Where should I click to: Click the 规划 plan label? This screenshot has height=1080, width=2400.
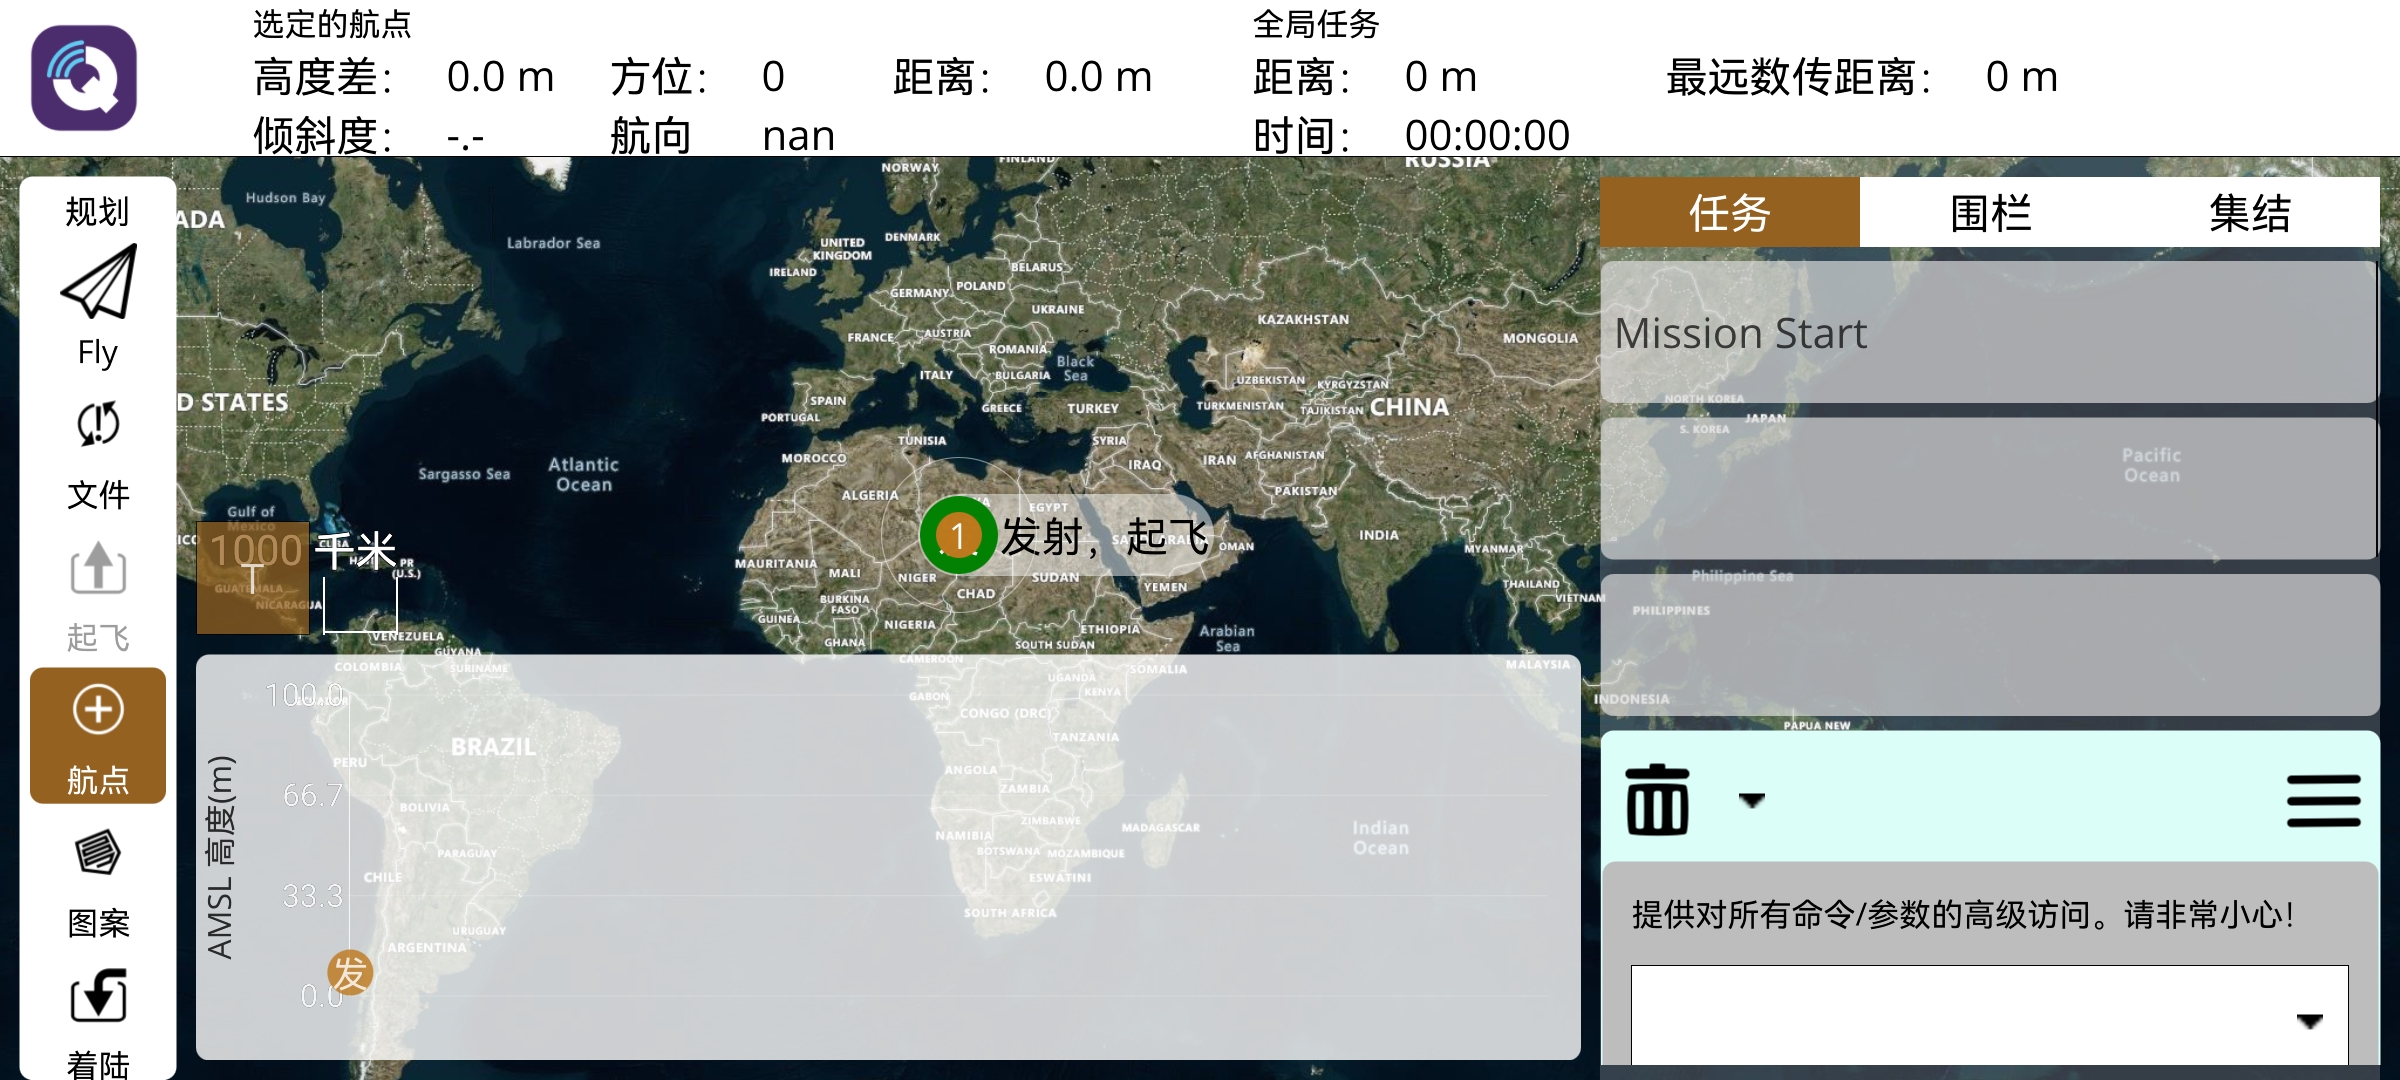point(97,211)
